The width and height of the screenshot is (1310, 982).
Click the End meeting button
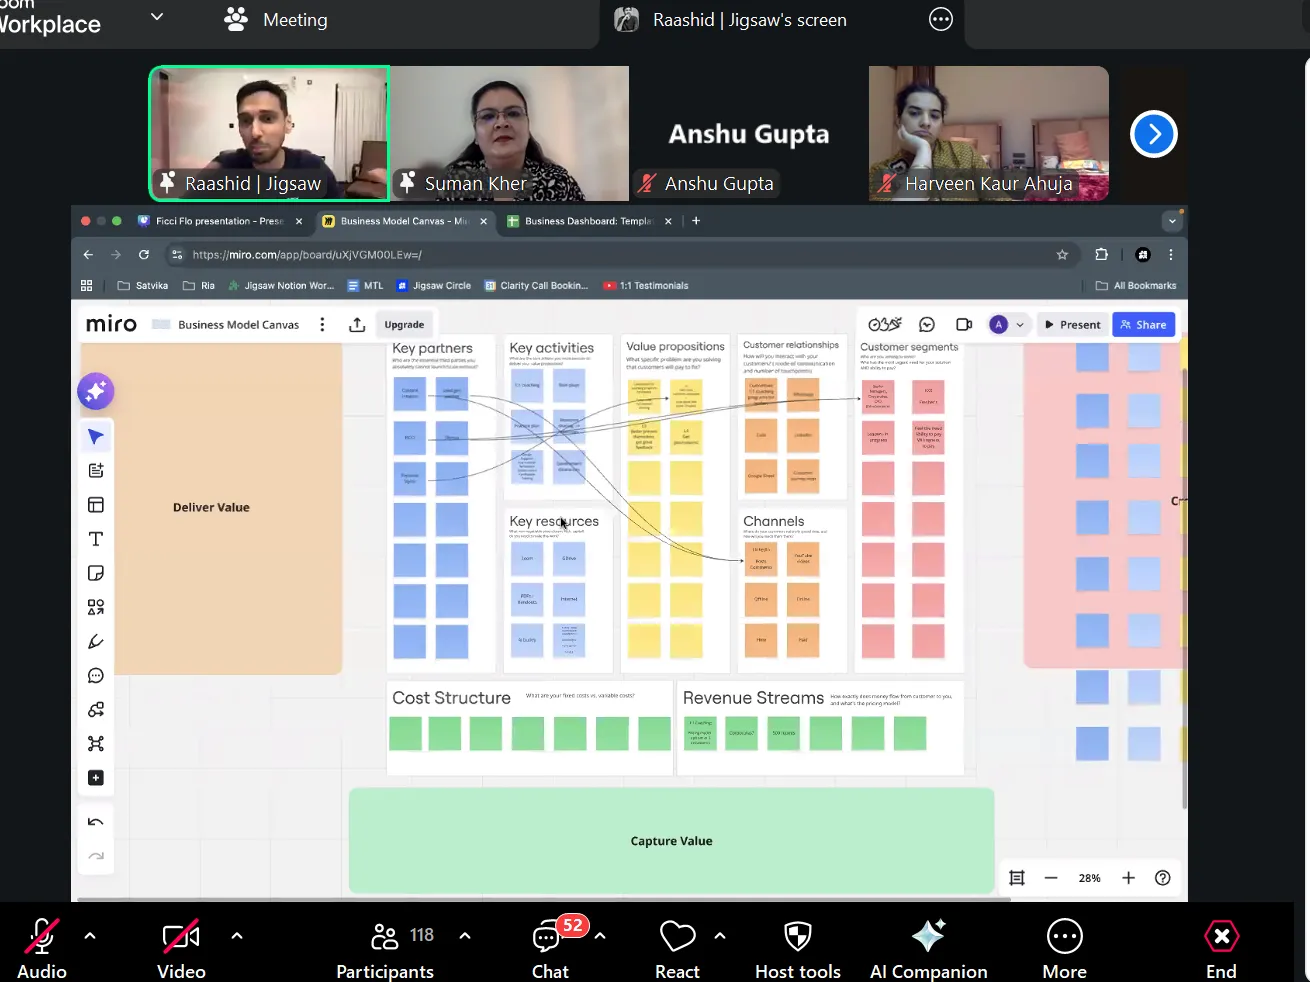coord(1221,947)
